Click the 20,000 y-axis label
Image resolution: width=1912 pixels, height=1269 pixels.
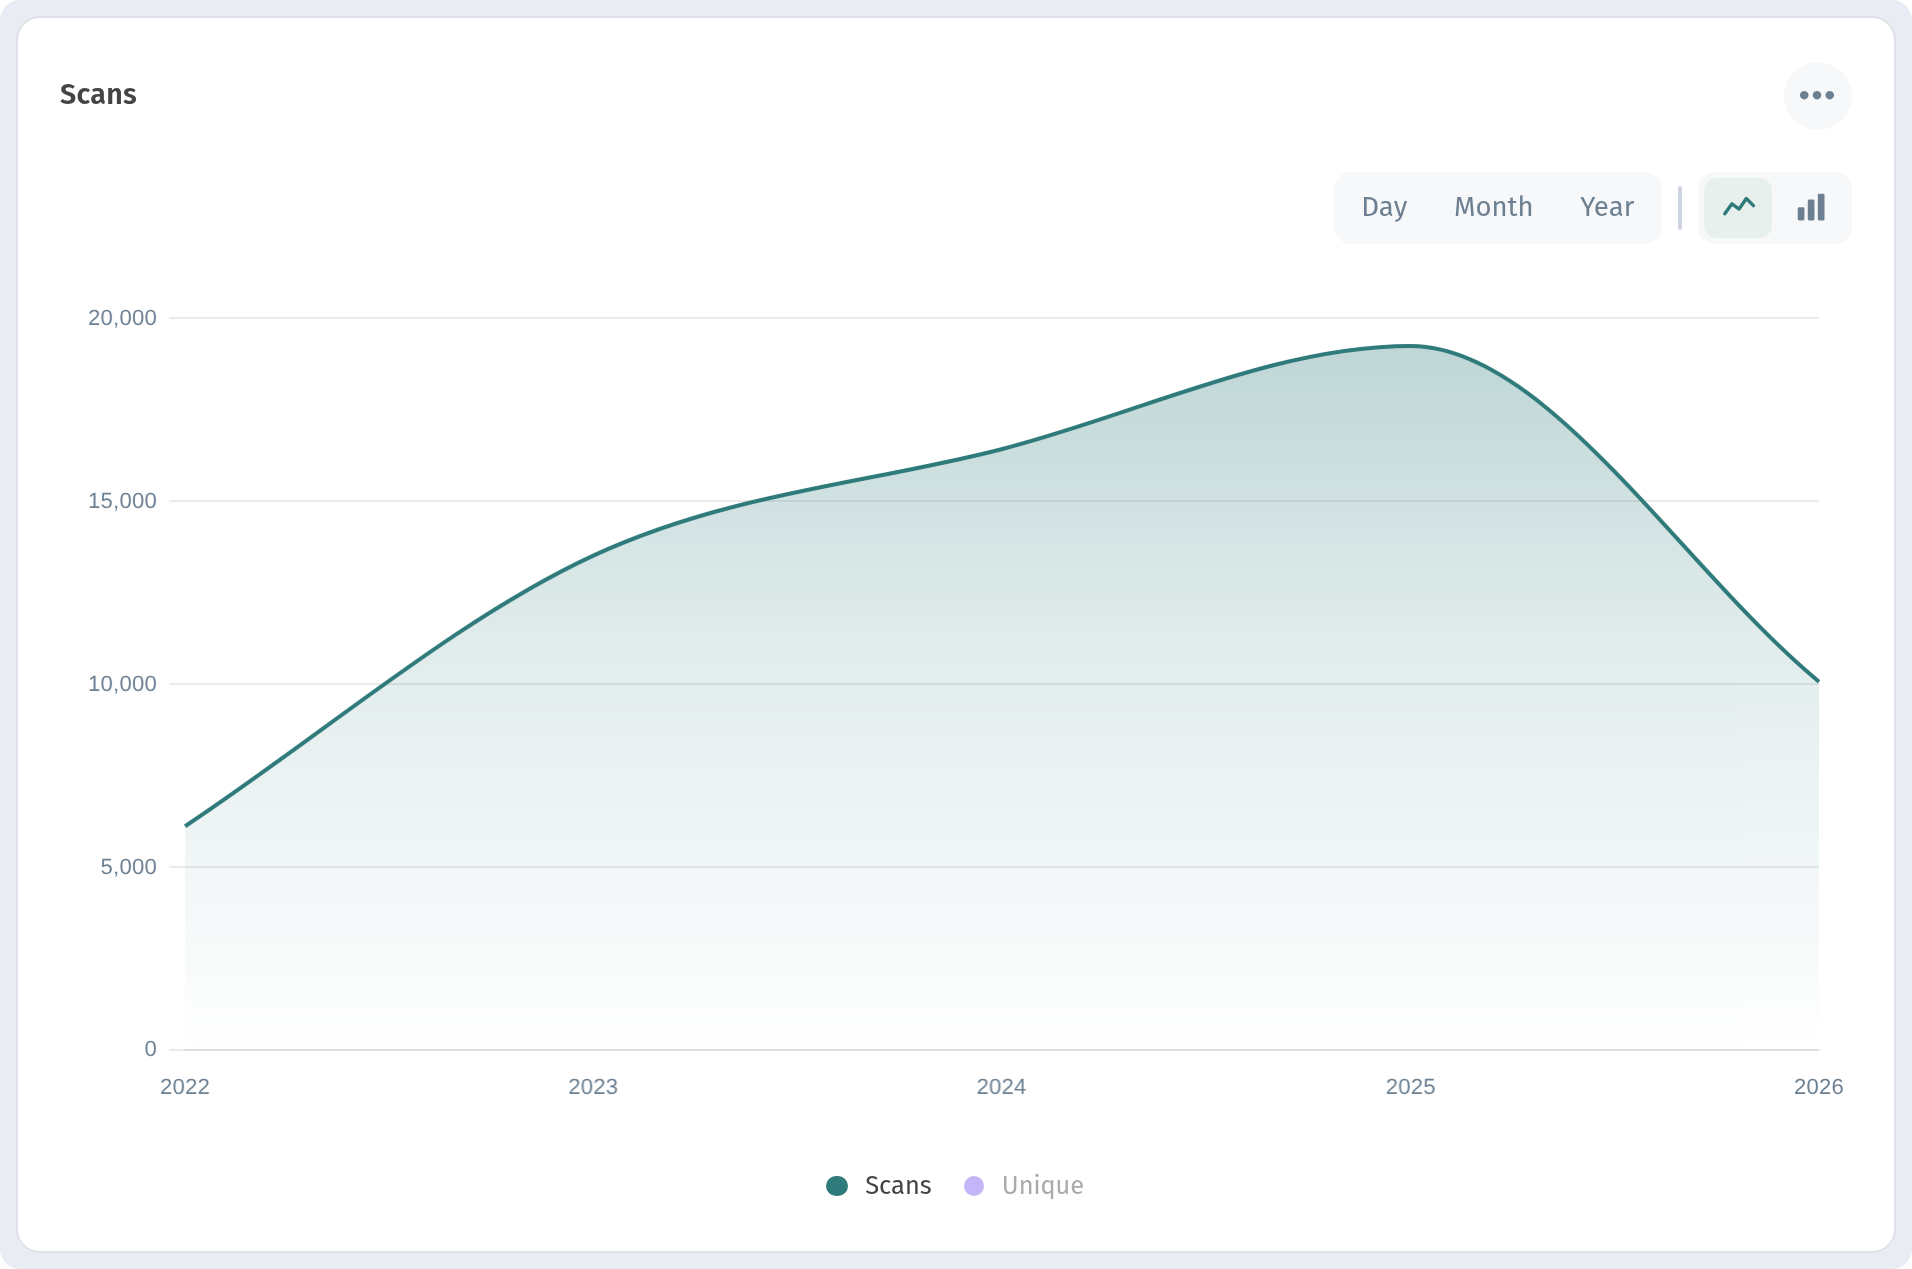point(122,318)
